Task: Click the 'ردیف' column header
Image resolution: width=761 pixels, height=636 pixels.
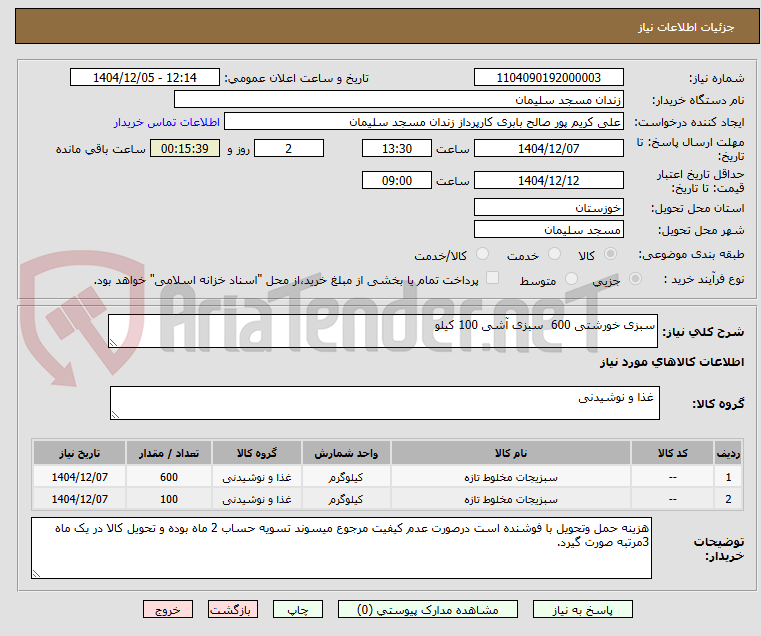Action: pos(728,453)
